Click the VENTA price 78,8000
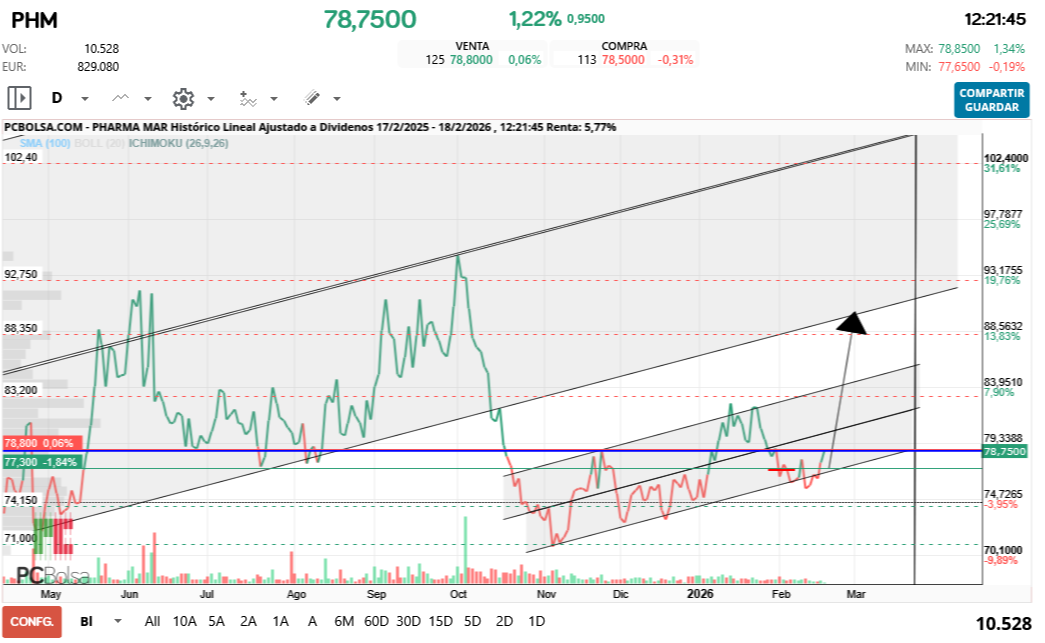The image size is (1045, 643). pyautogui.click(x=471, y=59)
